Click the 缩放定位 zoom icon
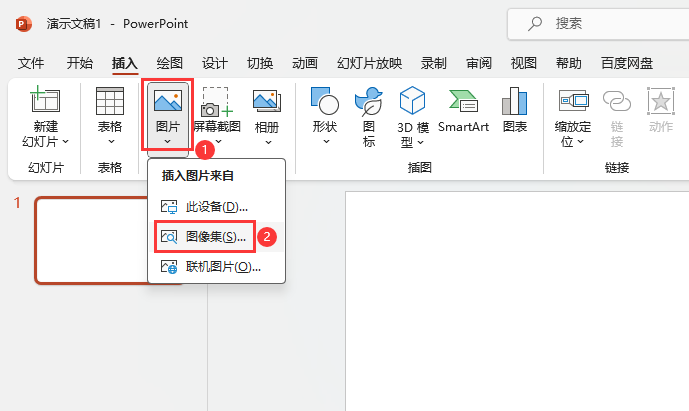The image size is (689, 411). click(x=573, y=100)
